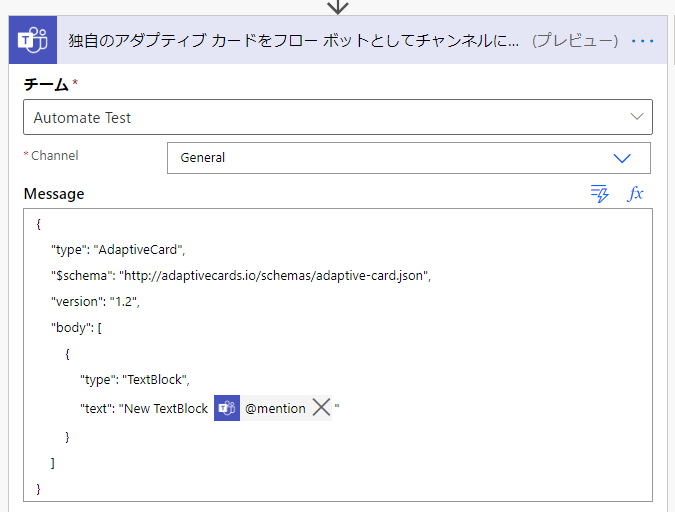Click the "text": "New TextBlock text
The width and height of the screenshot is (675, 512).
(x=144, y=408)
